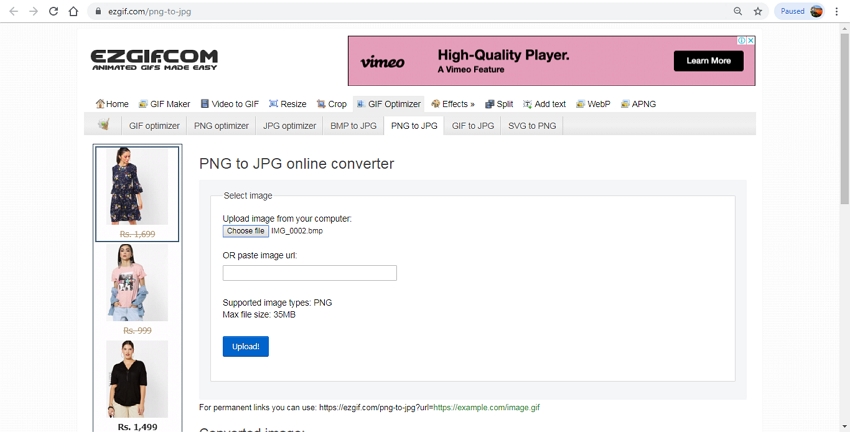Image resolution: width=850 pixels, height=432 pixels.
Task: Click the blue Upload! button
Action: [x=245, y=346]
